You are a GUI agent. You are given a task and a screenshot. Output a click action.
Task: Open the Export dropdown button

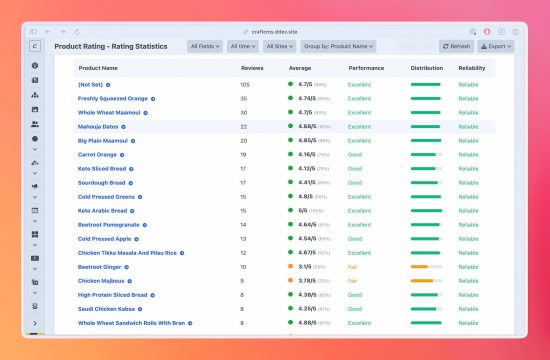pyautogui.click(x=496, y=46)
